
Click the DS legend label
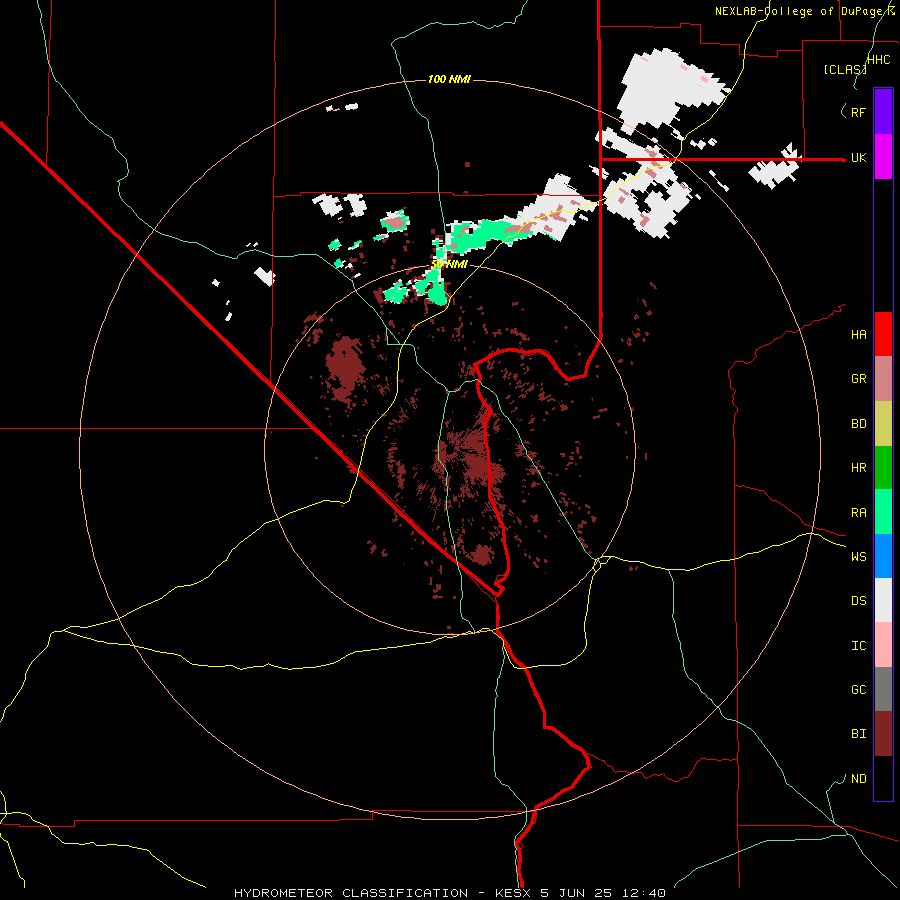pyautogui.click(x=858, y=601)
